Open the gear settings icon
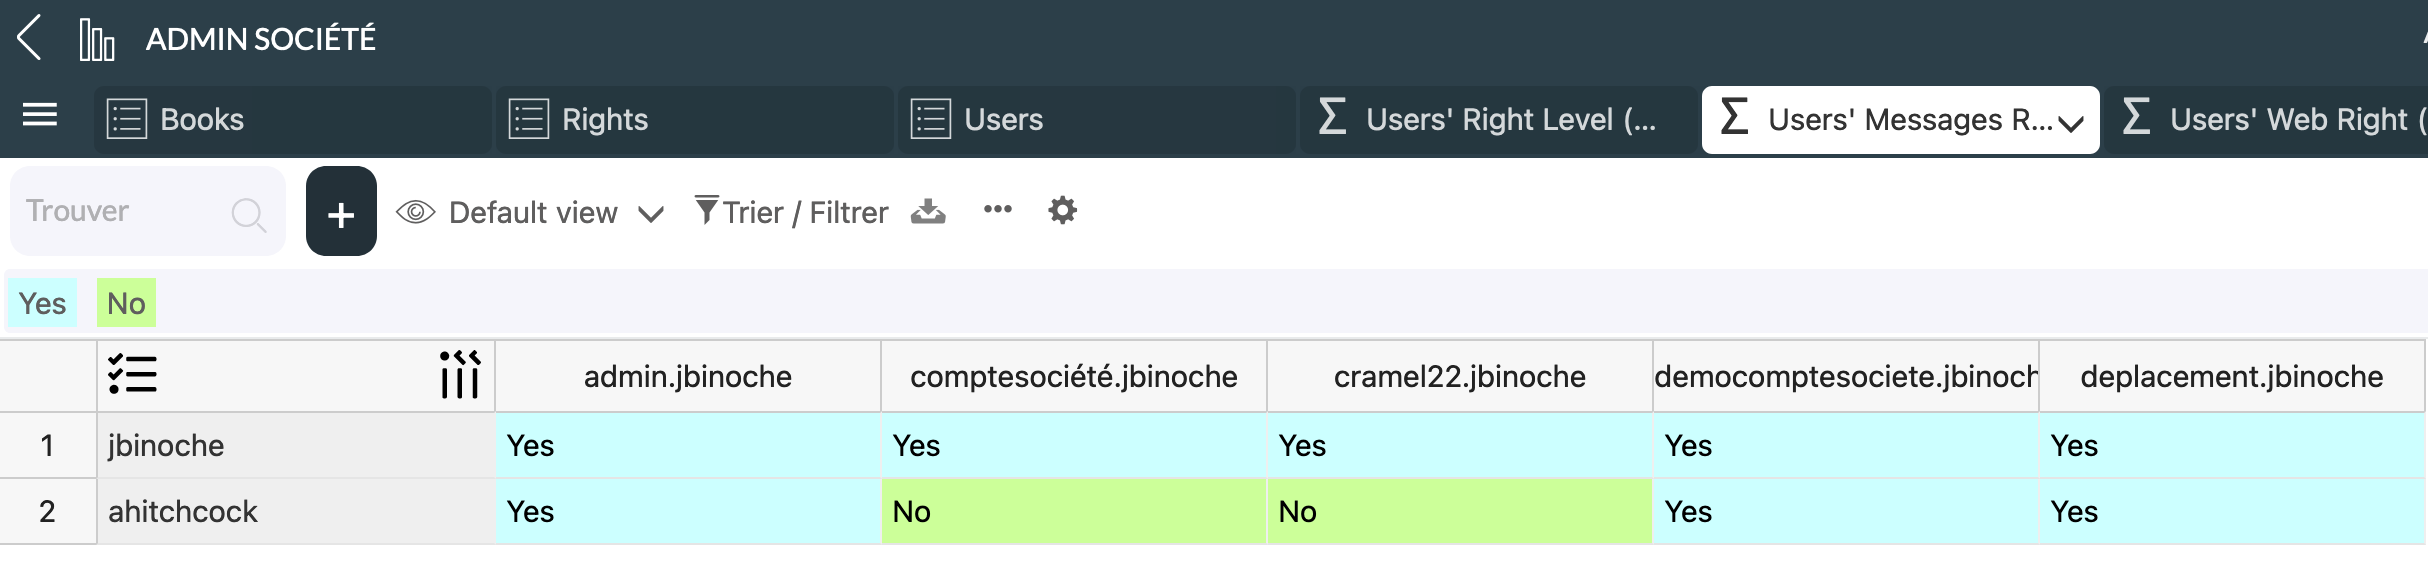Viewport: 2428px width, 564px height. [x=1062, y=210]
